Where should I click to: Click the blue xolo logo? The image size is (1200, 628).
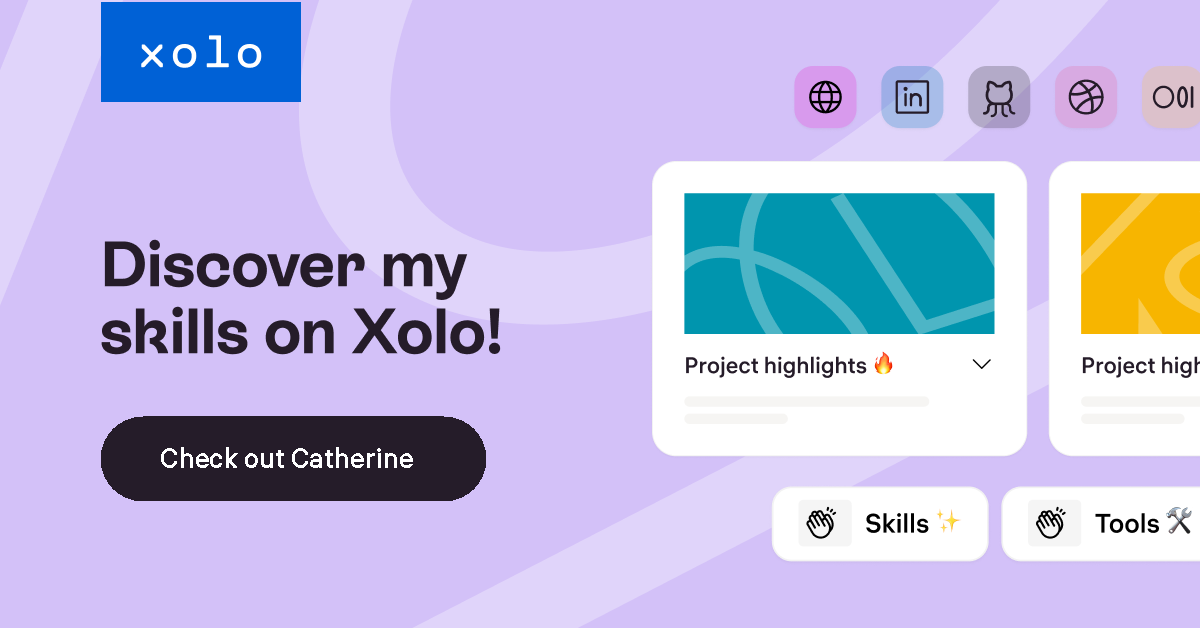point(201,52)
